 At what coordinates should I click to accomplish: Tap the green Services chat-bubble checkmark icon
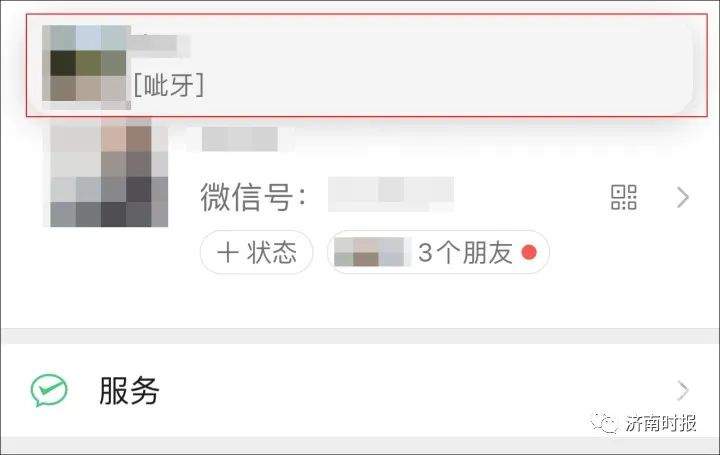[49, 390]
